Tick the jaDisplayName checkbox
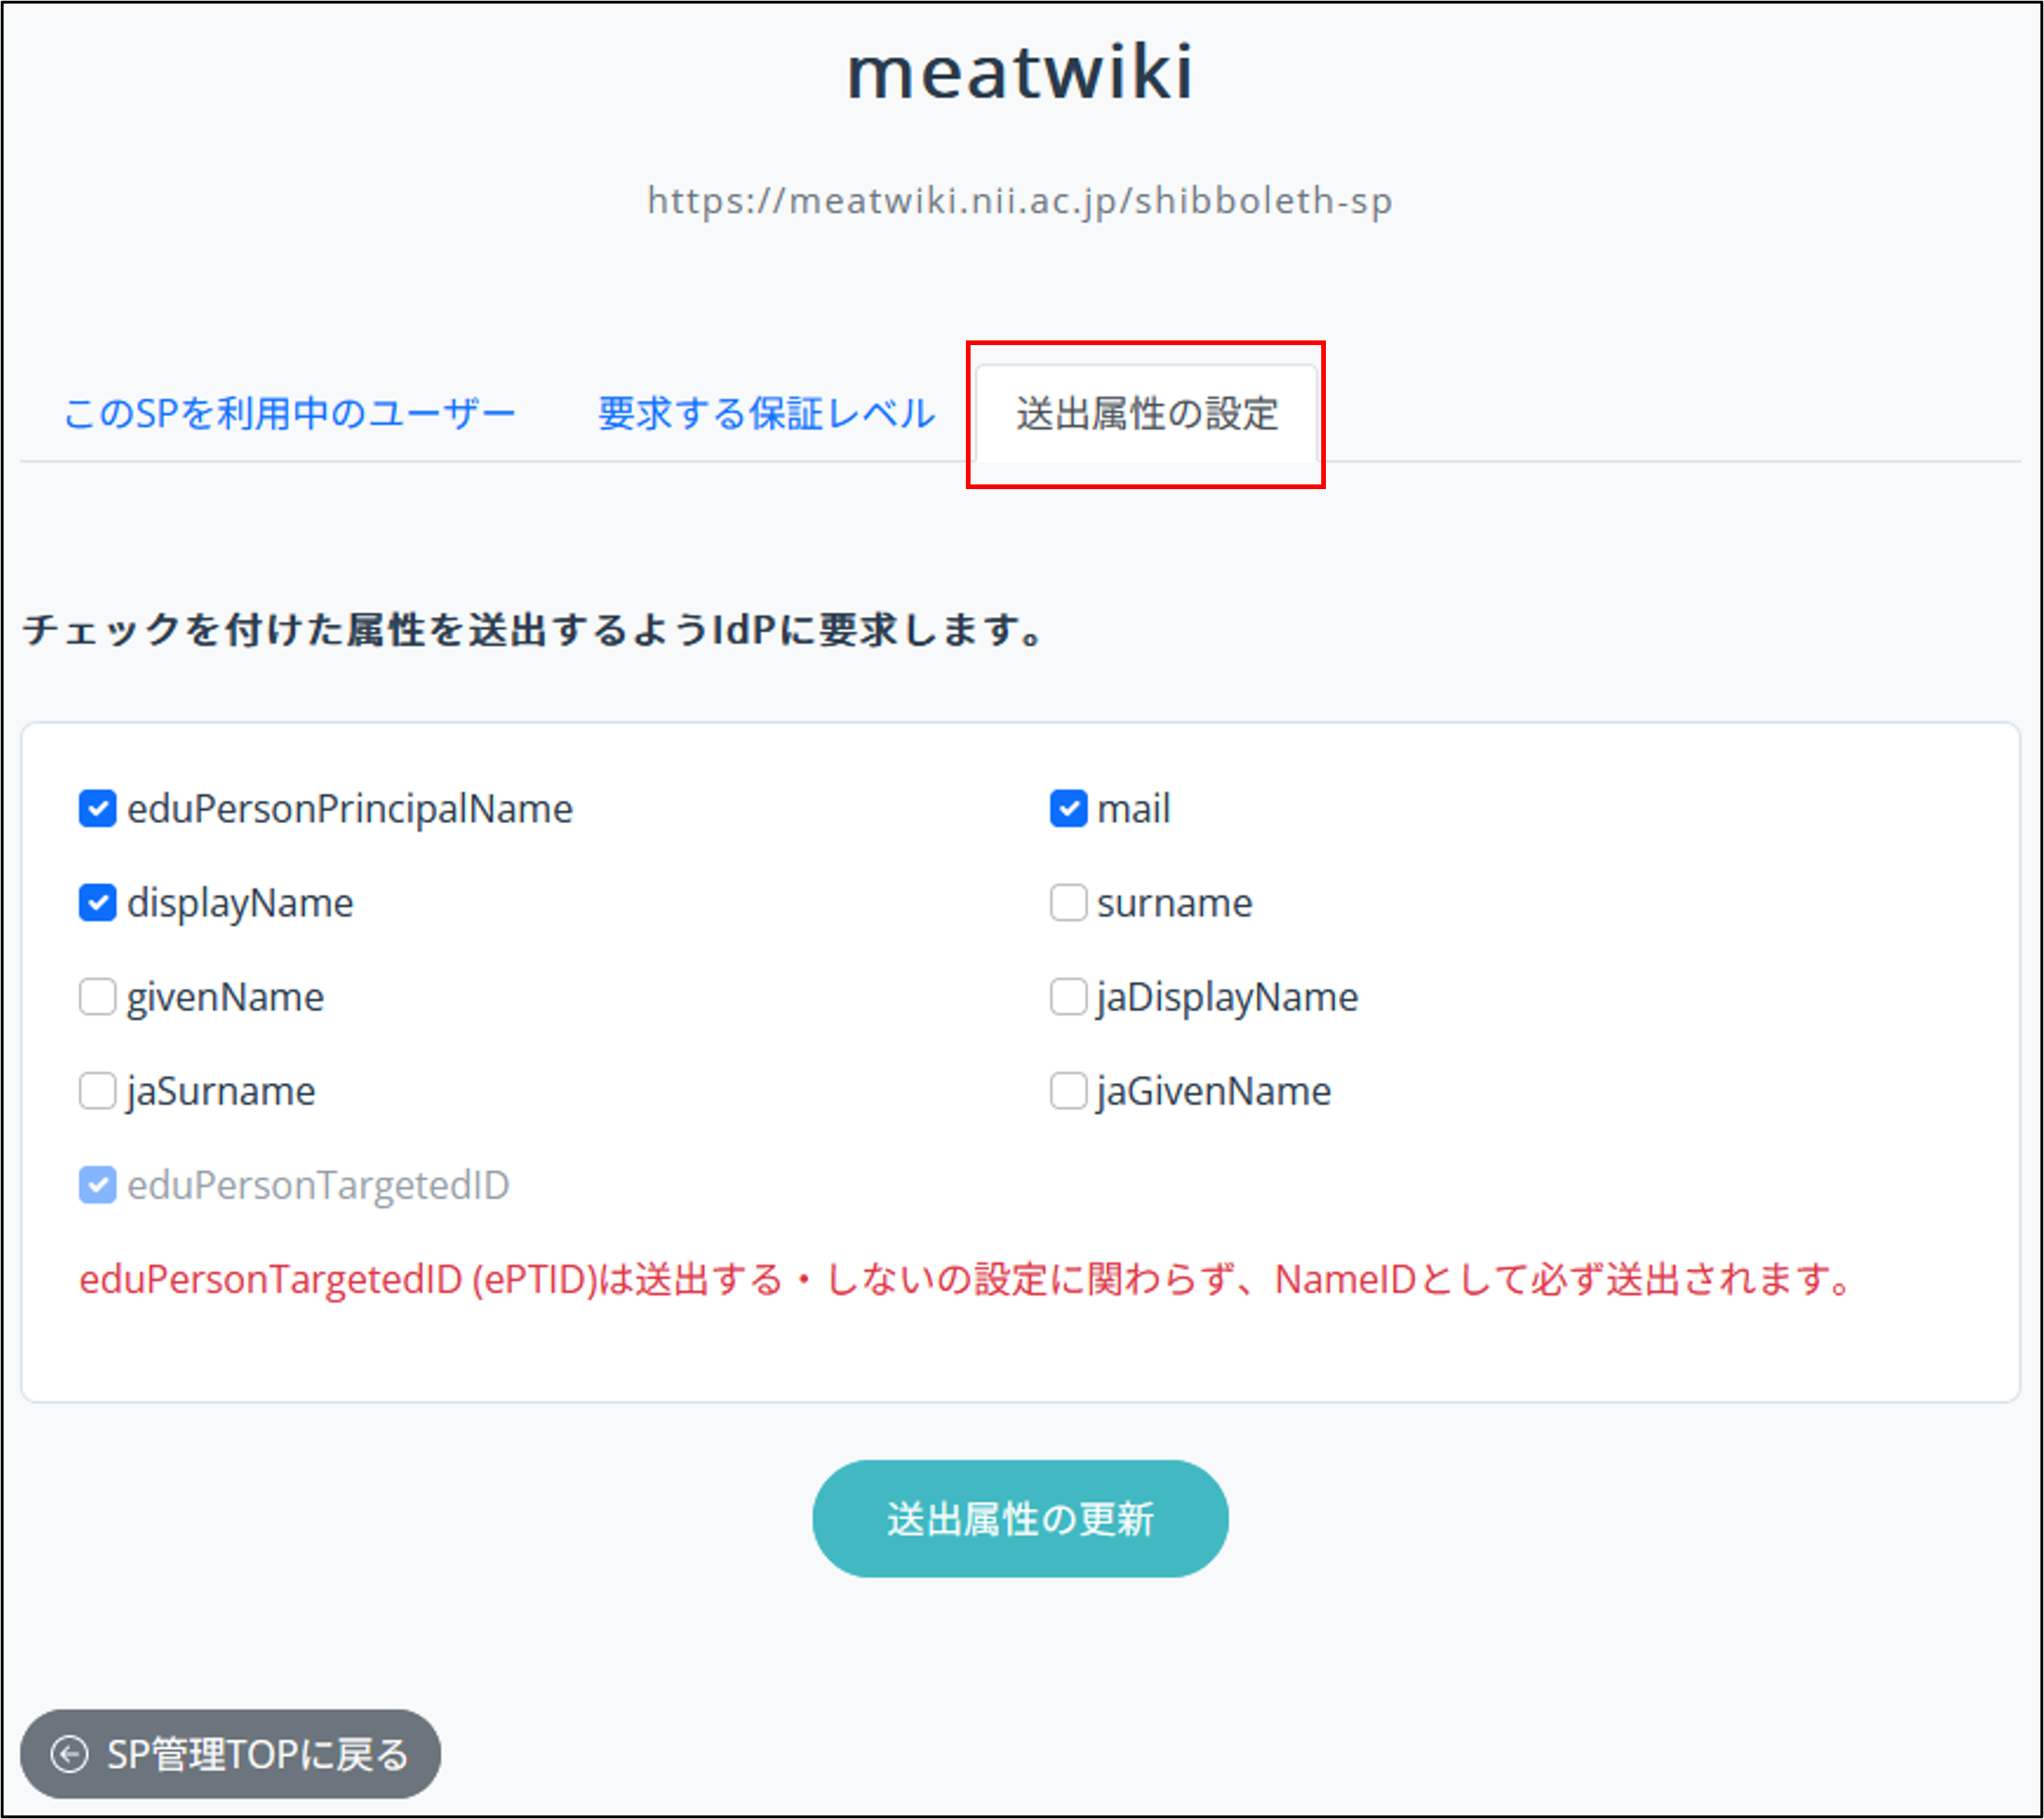 1068,997
